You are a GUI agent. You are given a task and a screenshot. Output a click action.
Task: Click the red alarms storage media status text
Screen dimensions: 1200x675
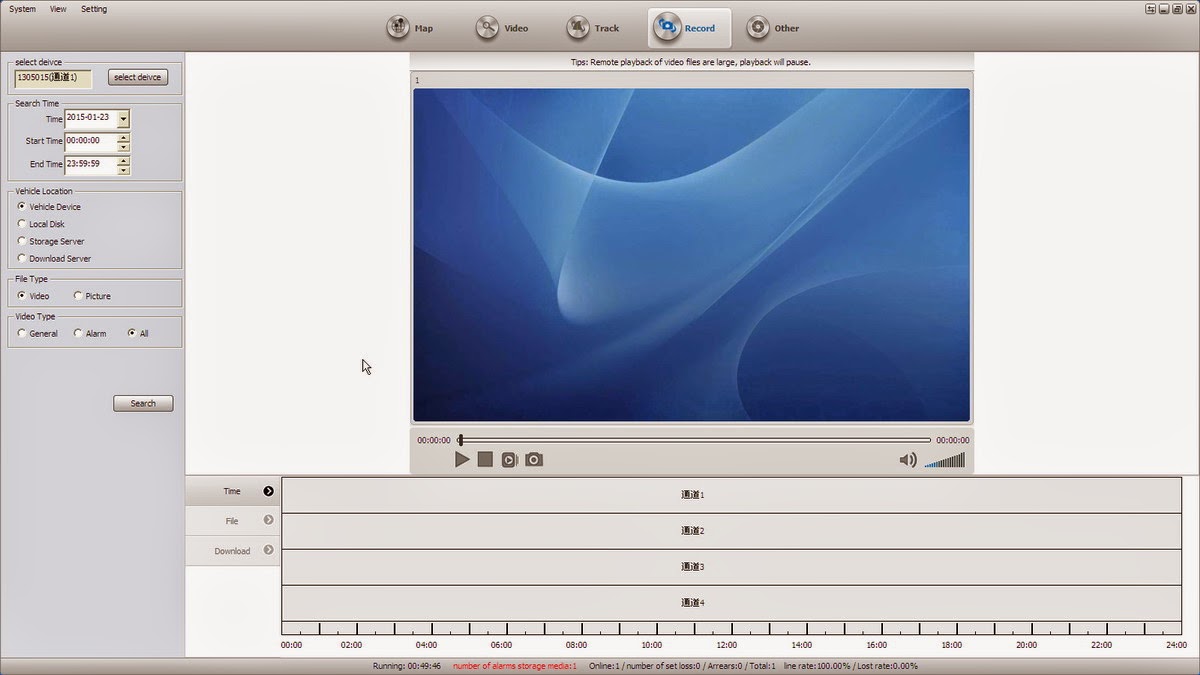click(515, 666)
